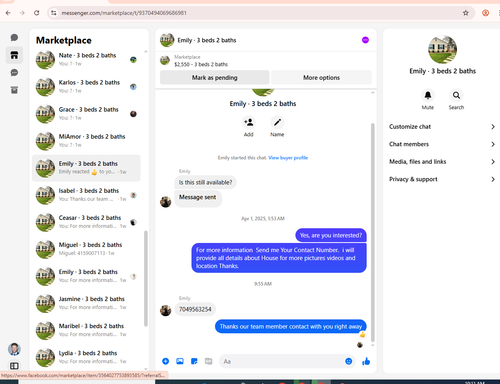This screenshot has height=384, width=500.
Task: Go forward using browser forward arrow
Action: pos(22,13)
